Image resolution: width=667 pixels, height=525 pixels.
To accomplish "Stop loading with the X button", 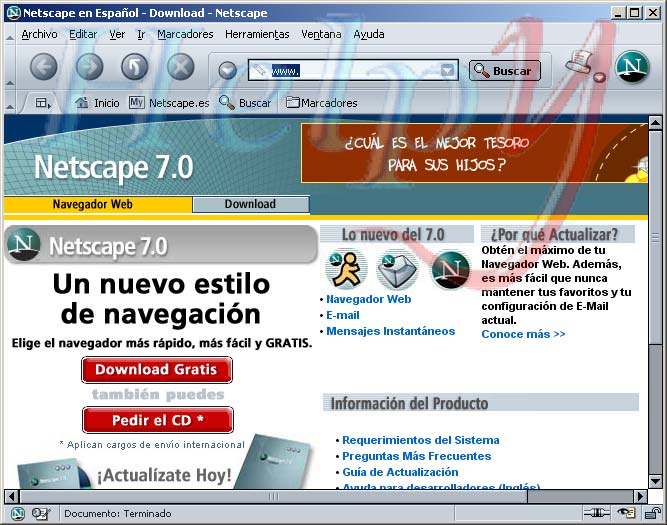I will (x=180, y=67).
